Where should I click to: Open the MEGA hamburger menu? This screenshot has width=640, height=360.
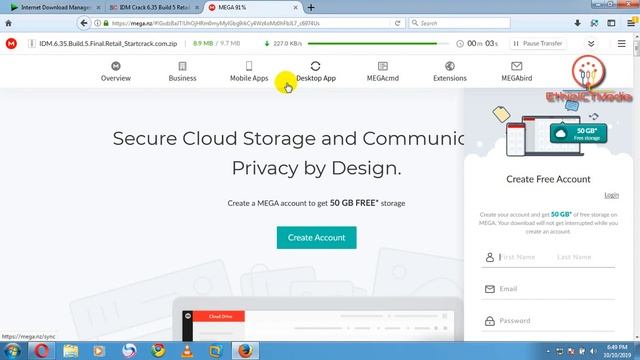click(622, 43)
